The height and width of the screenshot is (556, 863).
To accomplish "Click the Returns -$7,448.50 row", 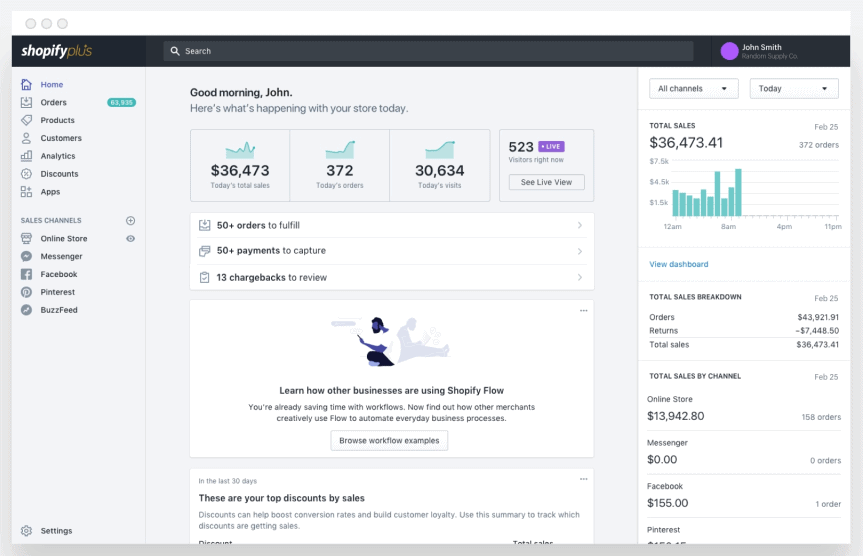I will click(x=744, y=331).
